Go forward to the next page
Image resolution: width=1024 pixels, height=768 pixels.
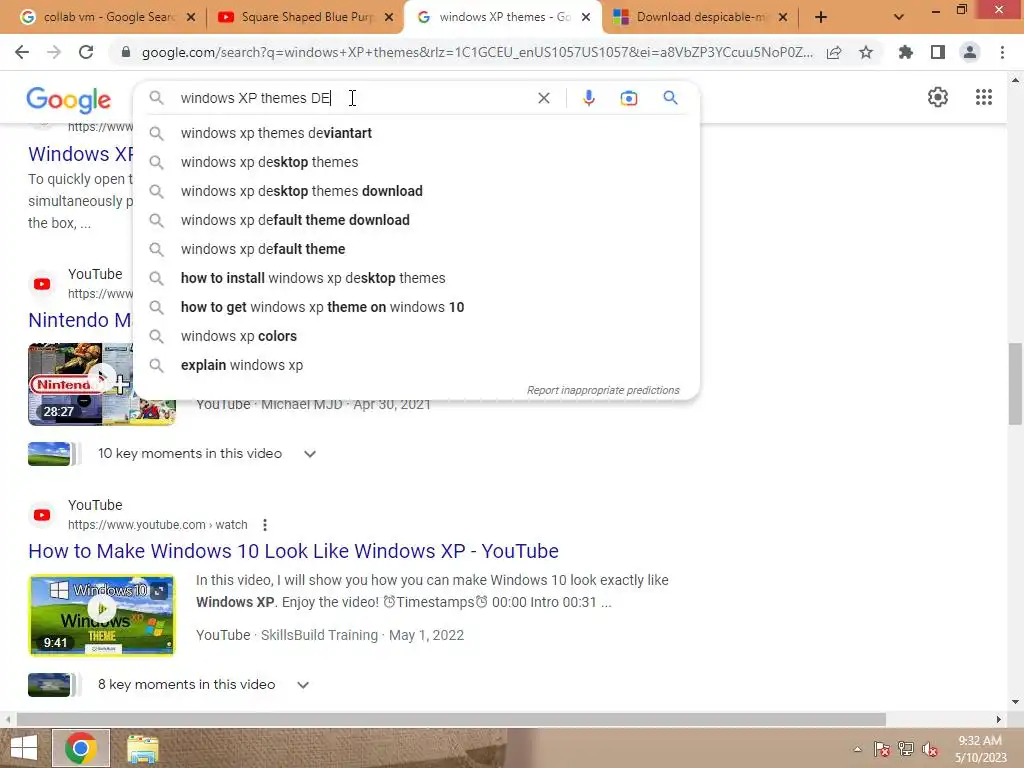(x=54, y=52)
